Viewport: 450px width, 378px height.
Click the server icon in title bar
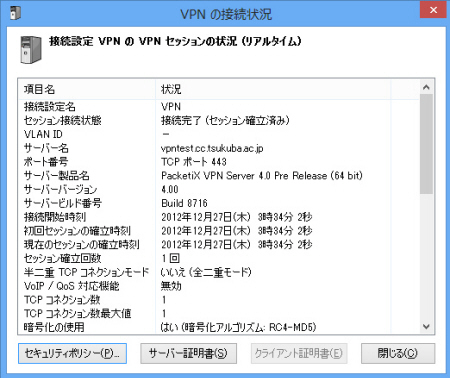click(15, 12)
